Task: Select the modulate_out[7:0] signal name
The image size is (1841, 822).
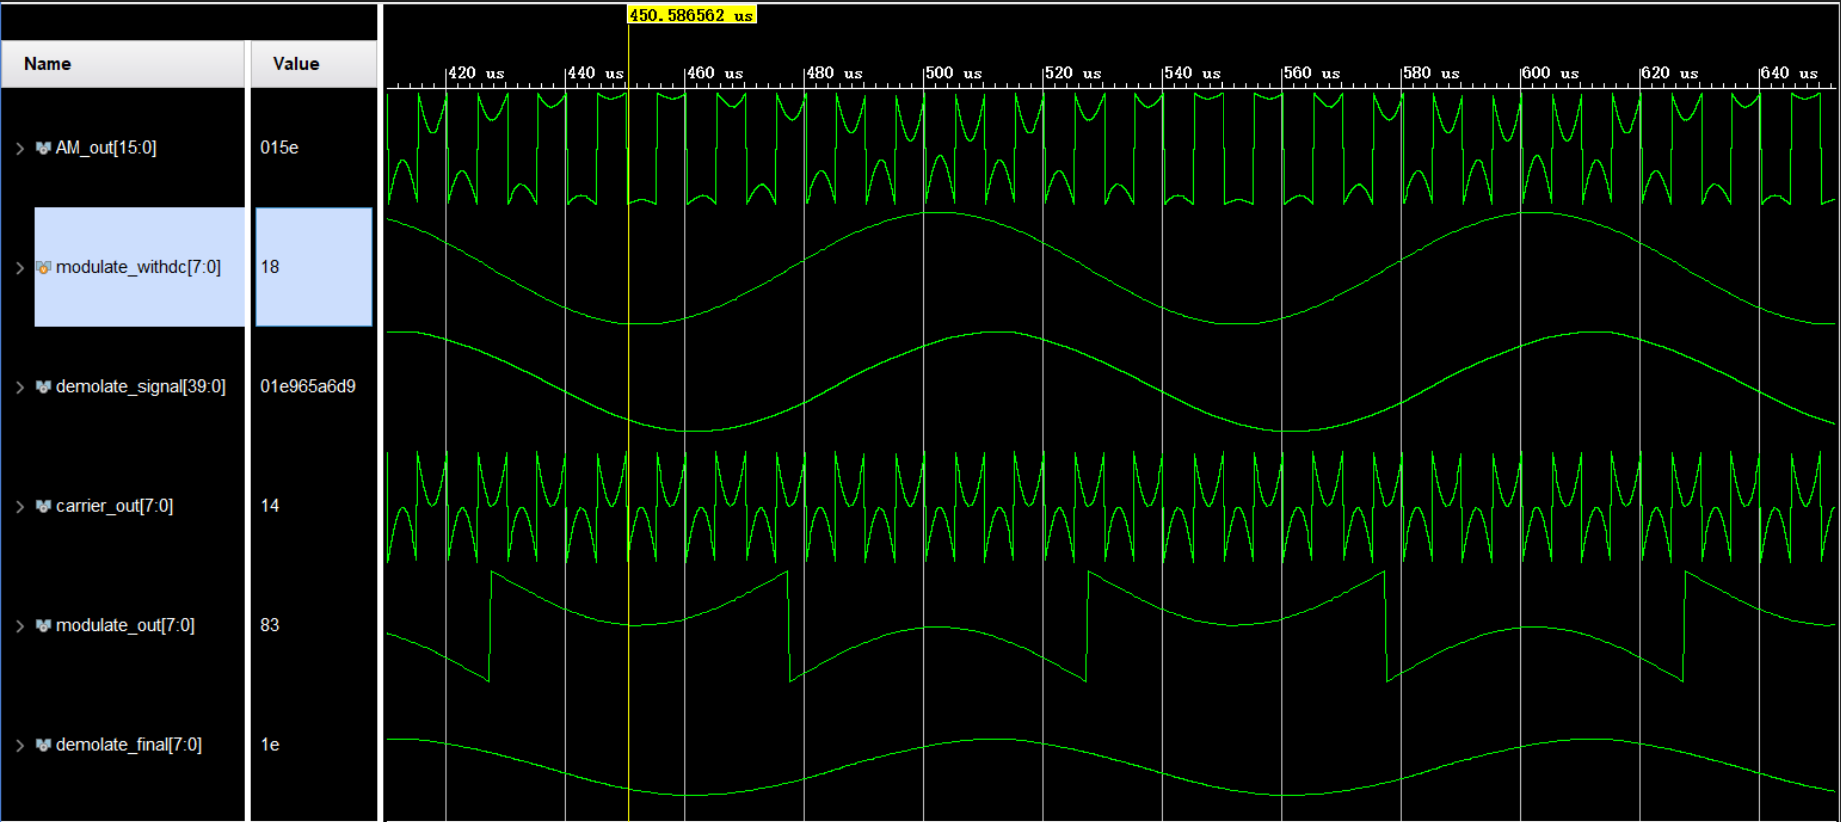Action: [125, 625]
